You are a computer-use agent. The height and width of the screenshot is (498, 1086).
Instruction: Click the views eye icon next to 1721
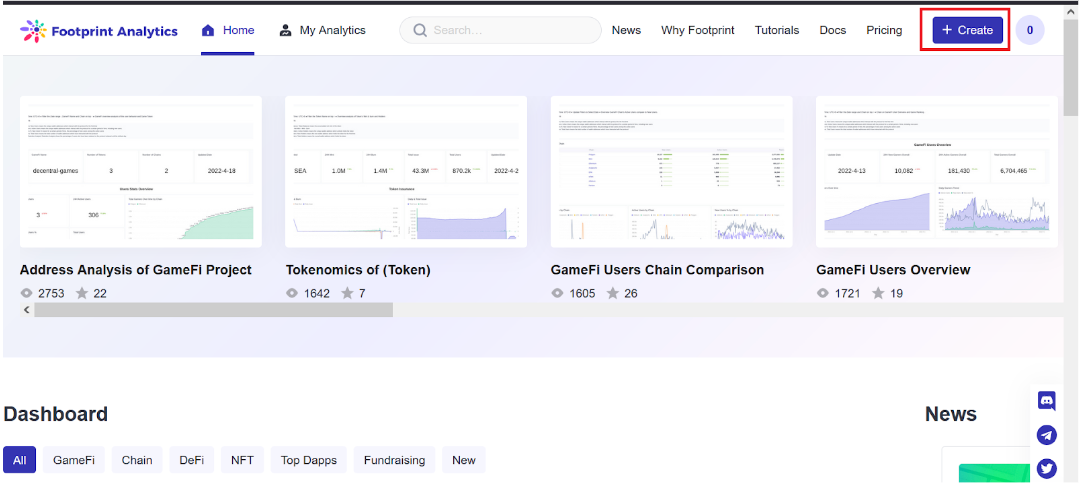823,294
